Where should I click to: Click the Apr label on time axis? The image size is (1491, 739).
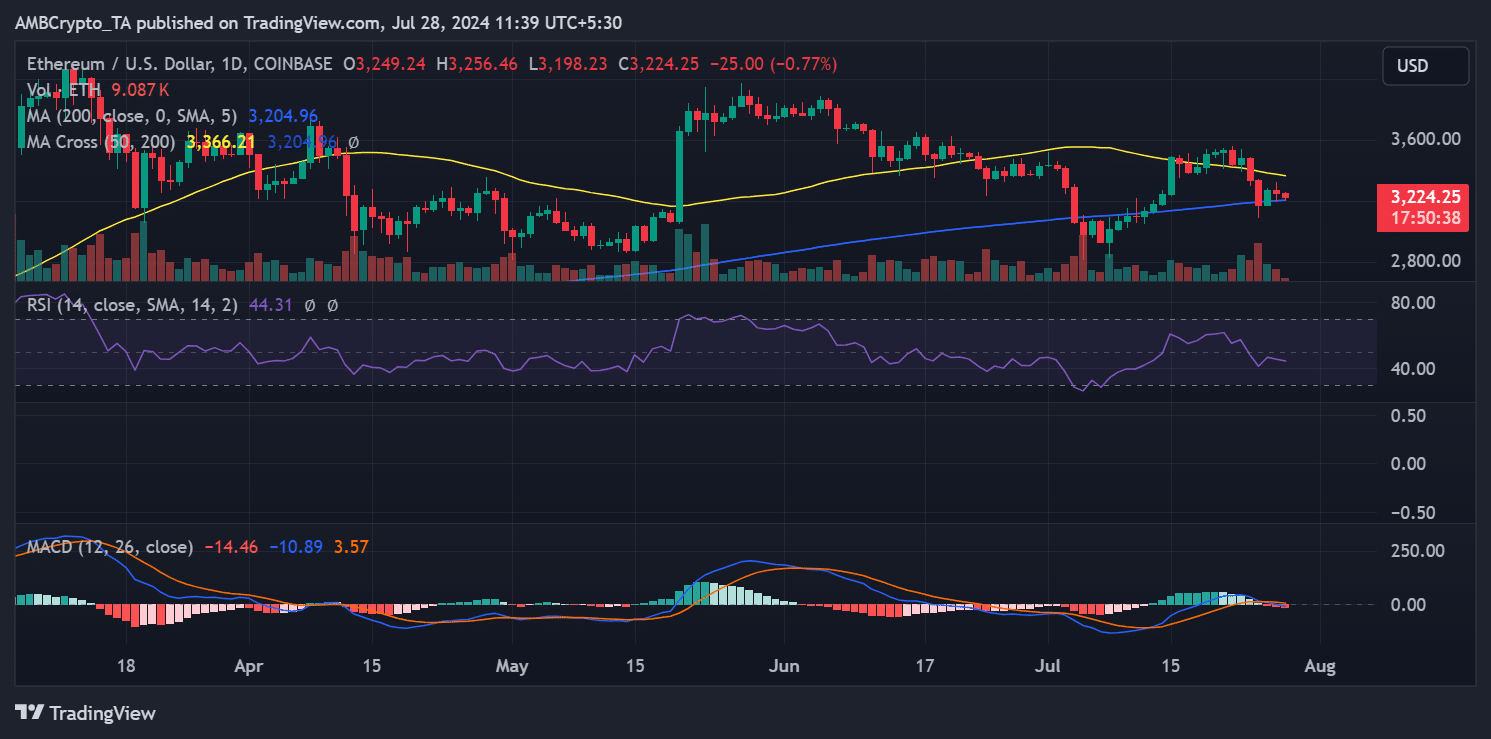[248, 665]
